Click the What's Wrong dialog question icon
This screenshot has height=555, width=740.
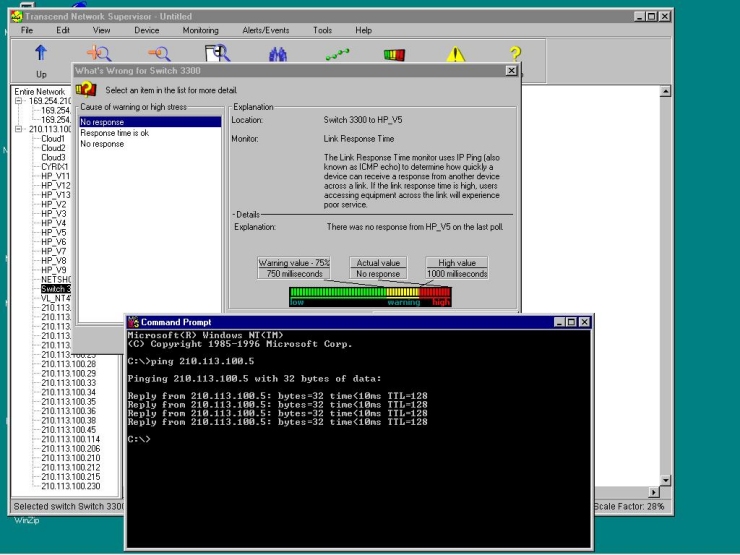(x=86, y=89)
